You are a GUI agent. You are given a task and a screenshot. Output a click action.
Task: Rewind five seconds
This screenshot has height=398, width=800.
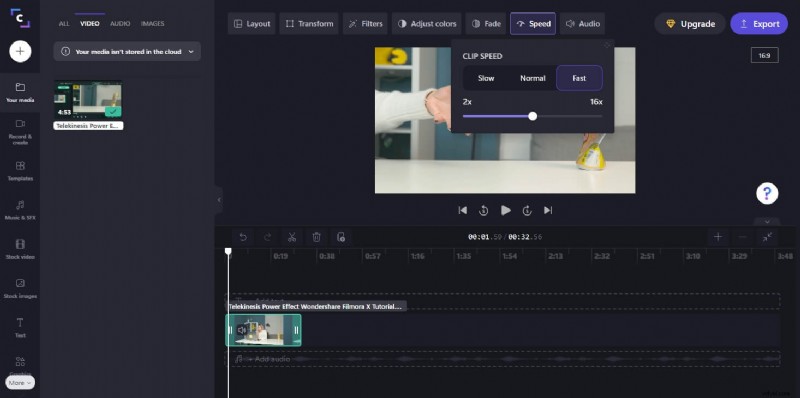pyautogui.click(x=484, y=210)
